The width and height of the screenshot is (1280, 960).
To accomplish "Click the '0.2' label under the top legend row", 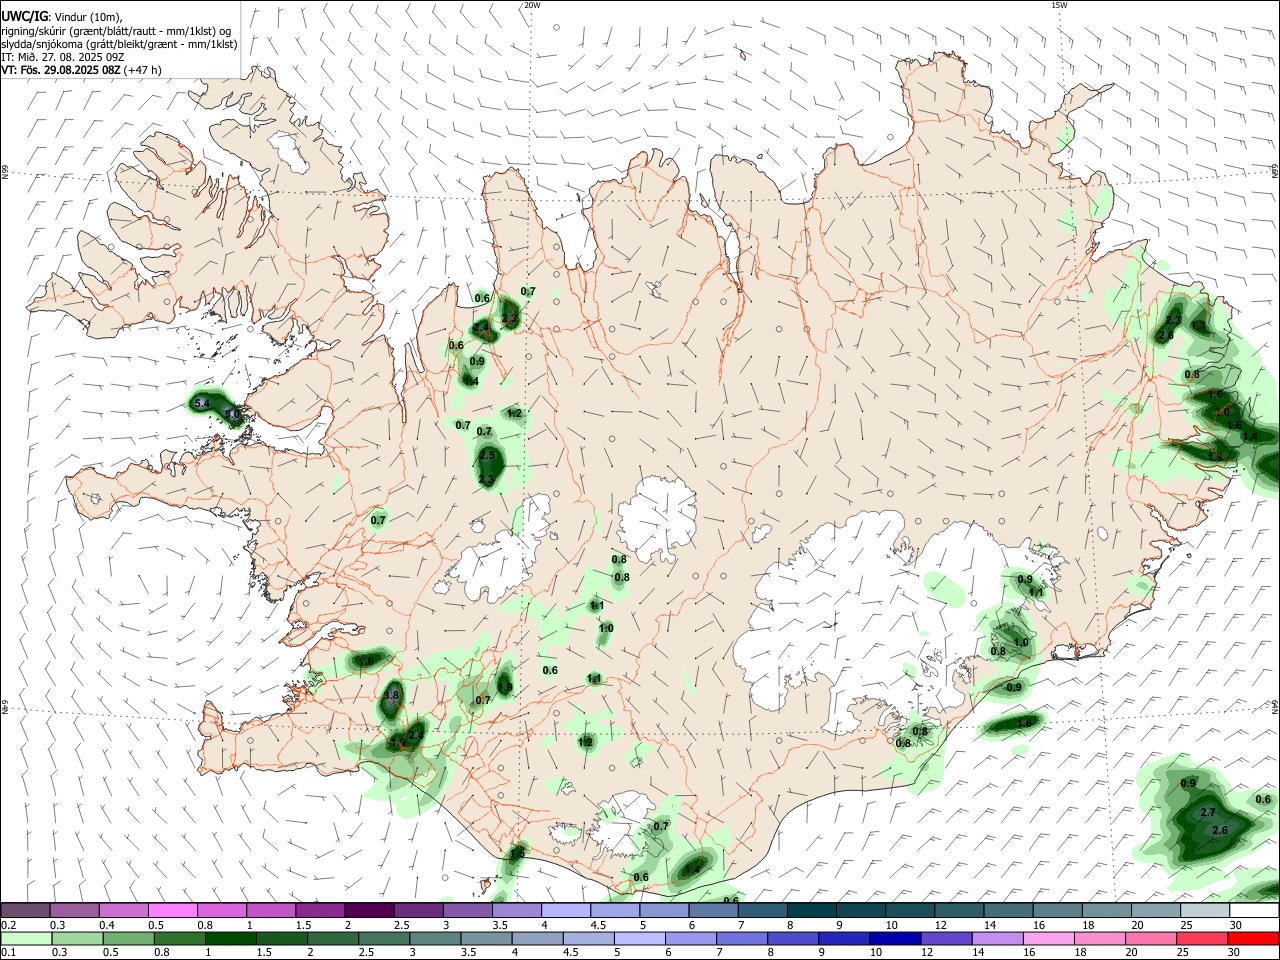I will 9,926.
